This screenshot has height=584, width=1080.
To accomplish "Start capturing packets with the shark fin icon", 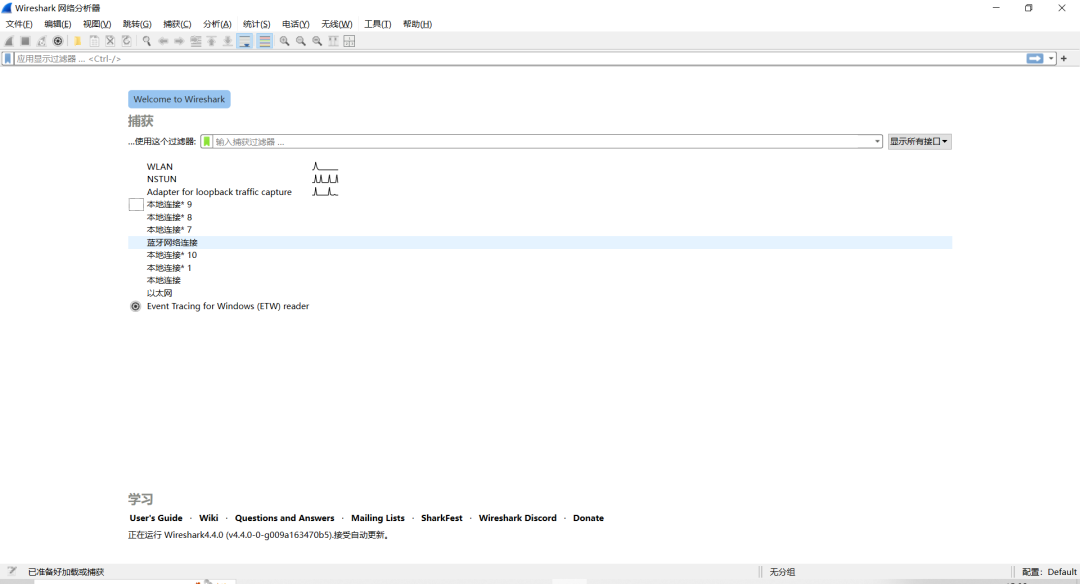I will (9, 41).
